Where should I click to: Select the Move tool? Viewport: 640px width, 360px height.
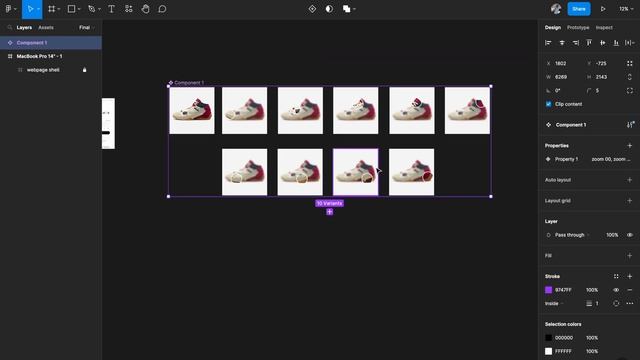point(30,9)
